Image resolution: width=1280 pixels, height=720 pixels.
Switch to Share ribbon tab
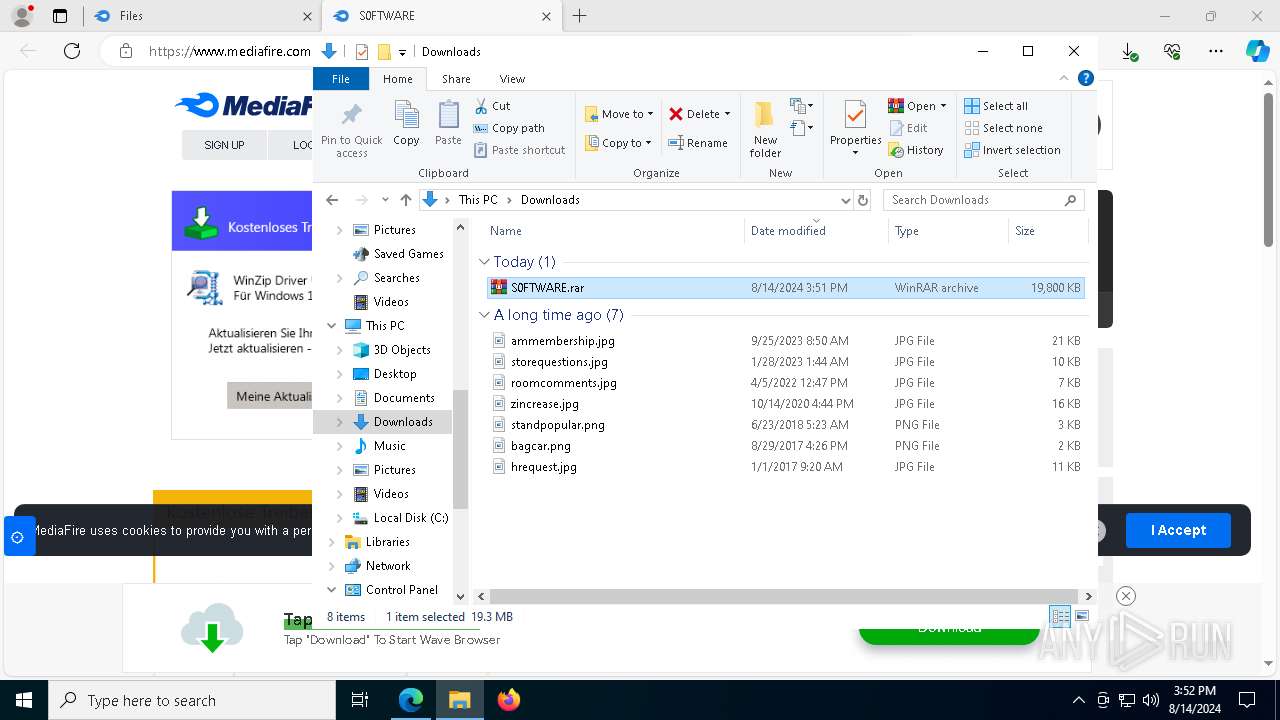click(x=456, y=79)
